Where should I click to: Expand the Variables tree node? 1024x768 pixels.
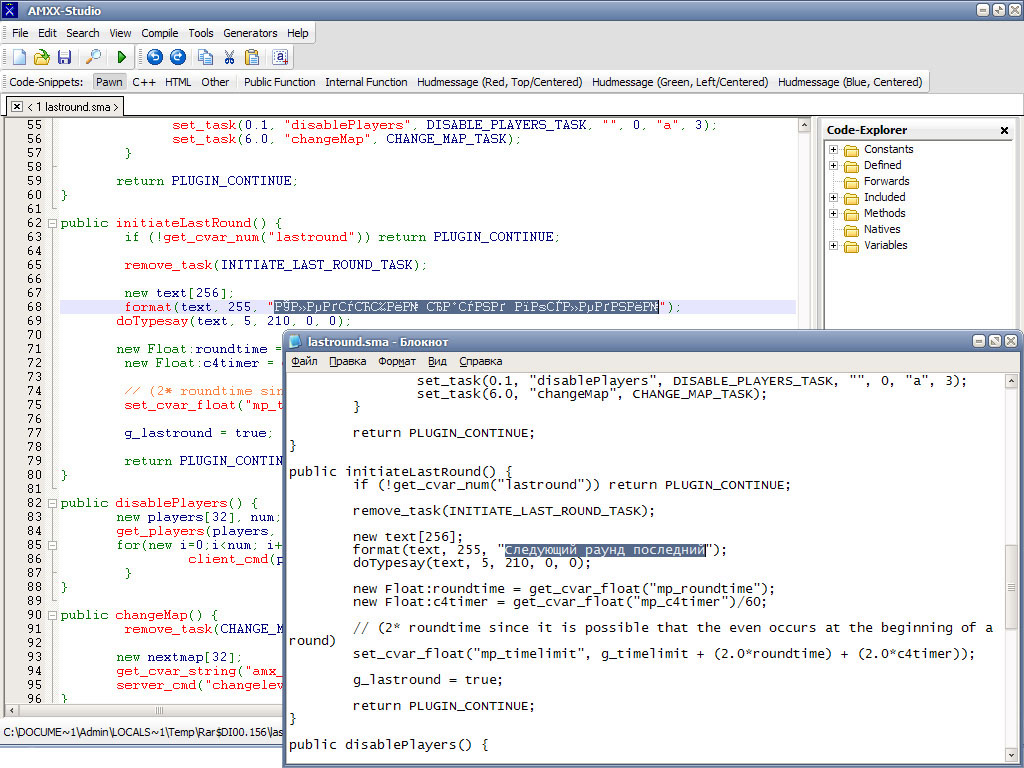(833, 246)
